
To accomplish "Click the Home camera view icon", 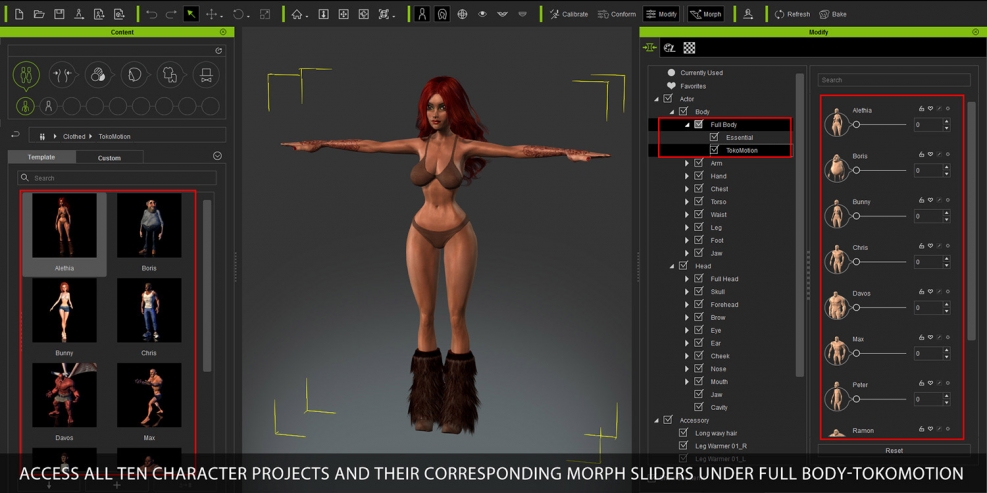I will [x=298, y=14].
